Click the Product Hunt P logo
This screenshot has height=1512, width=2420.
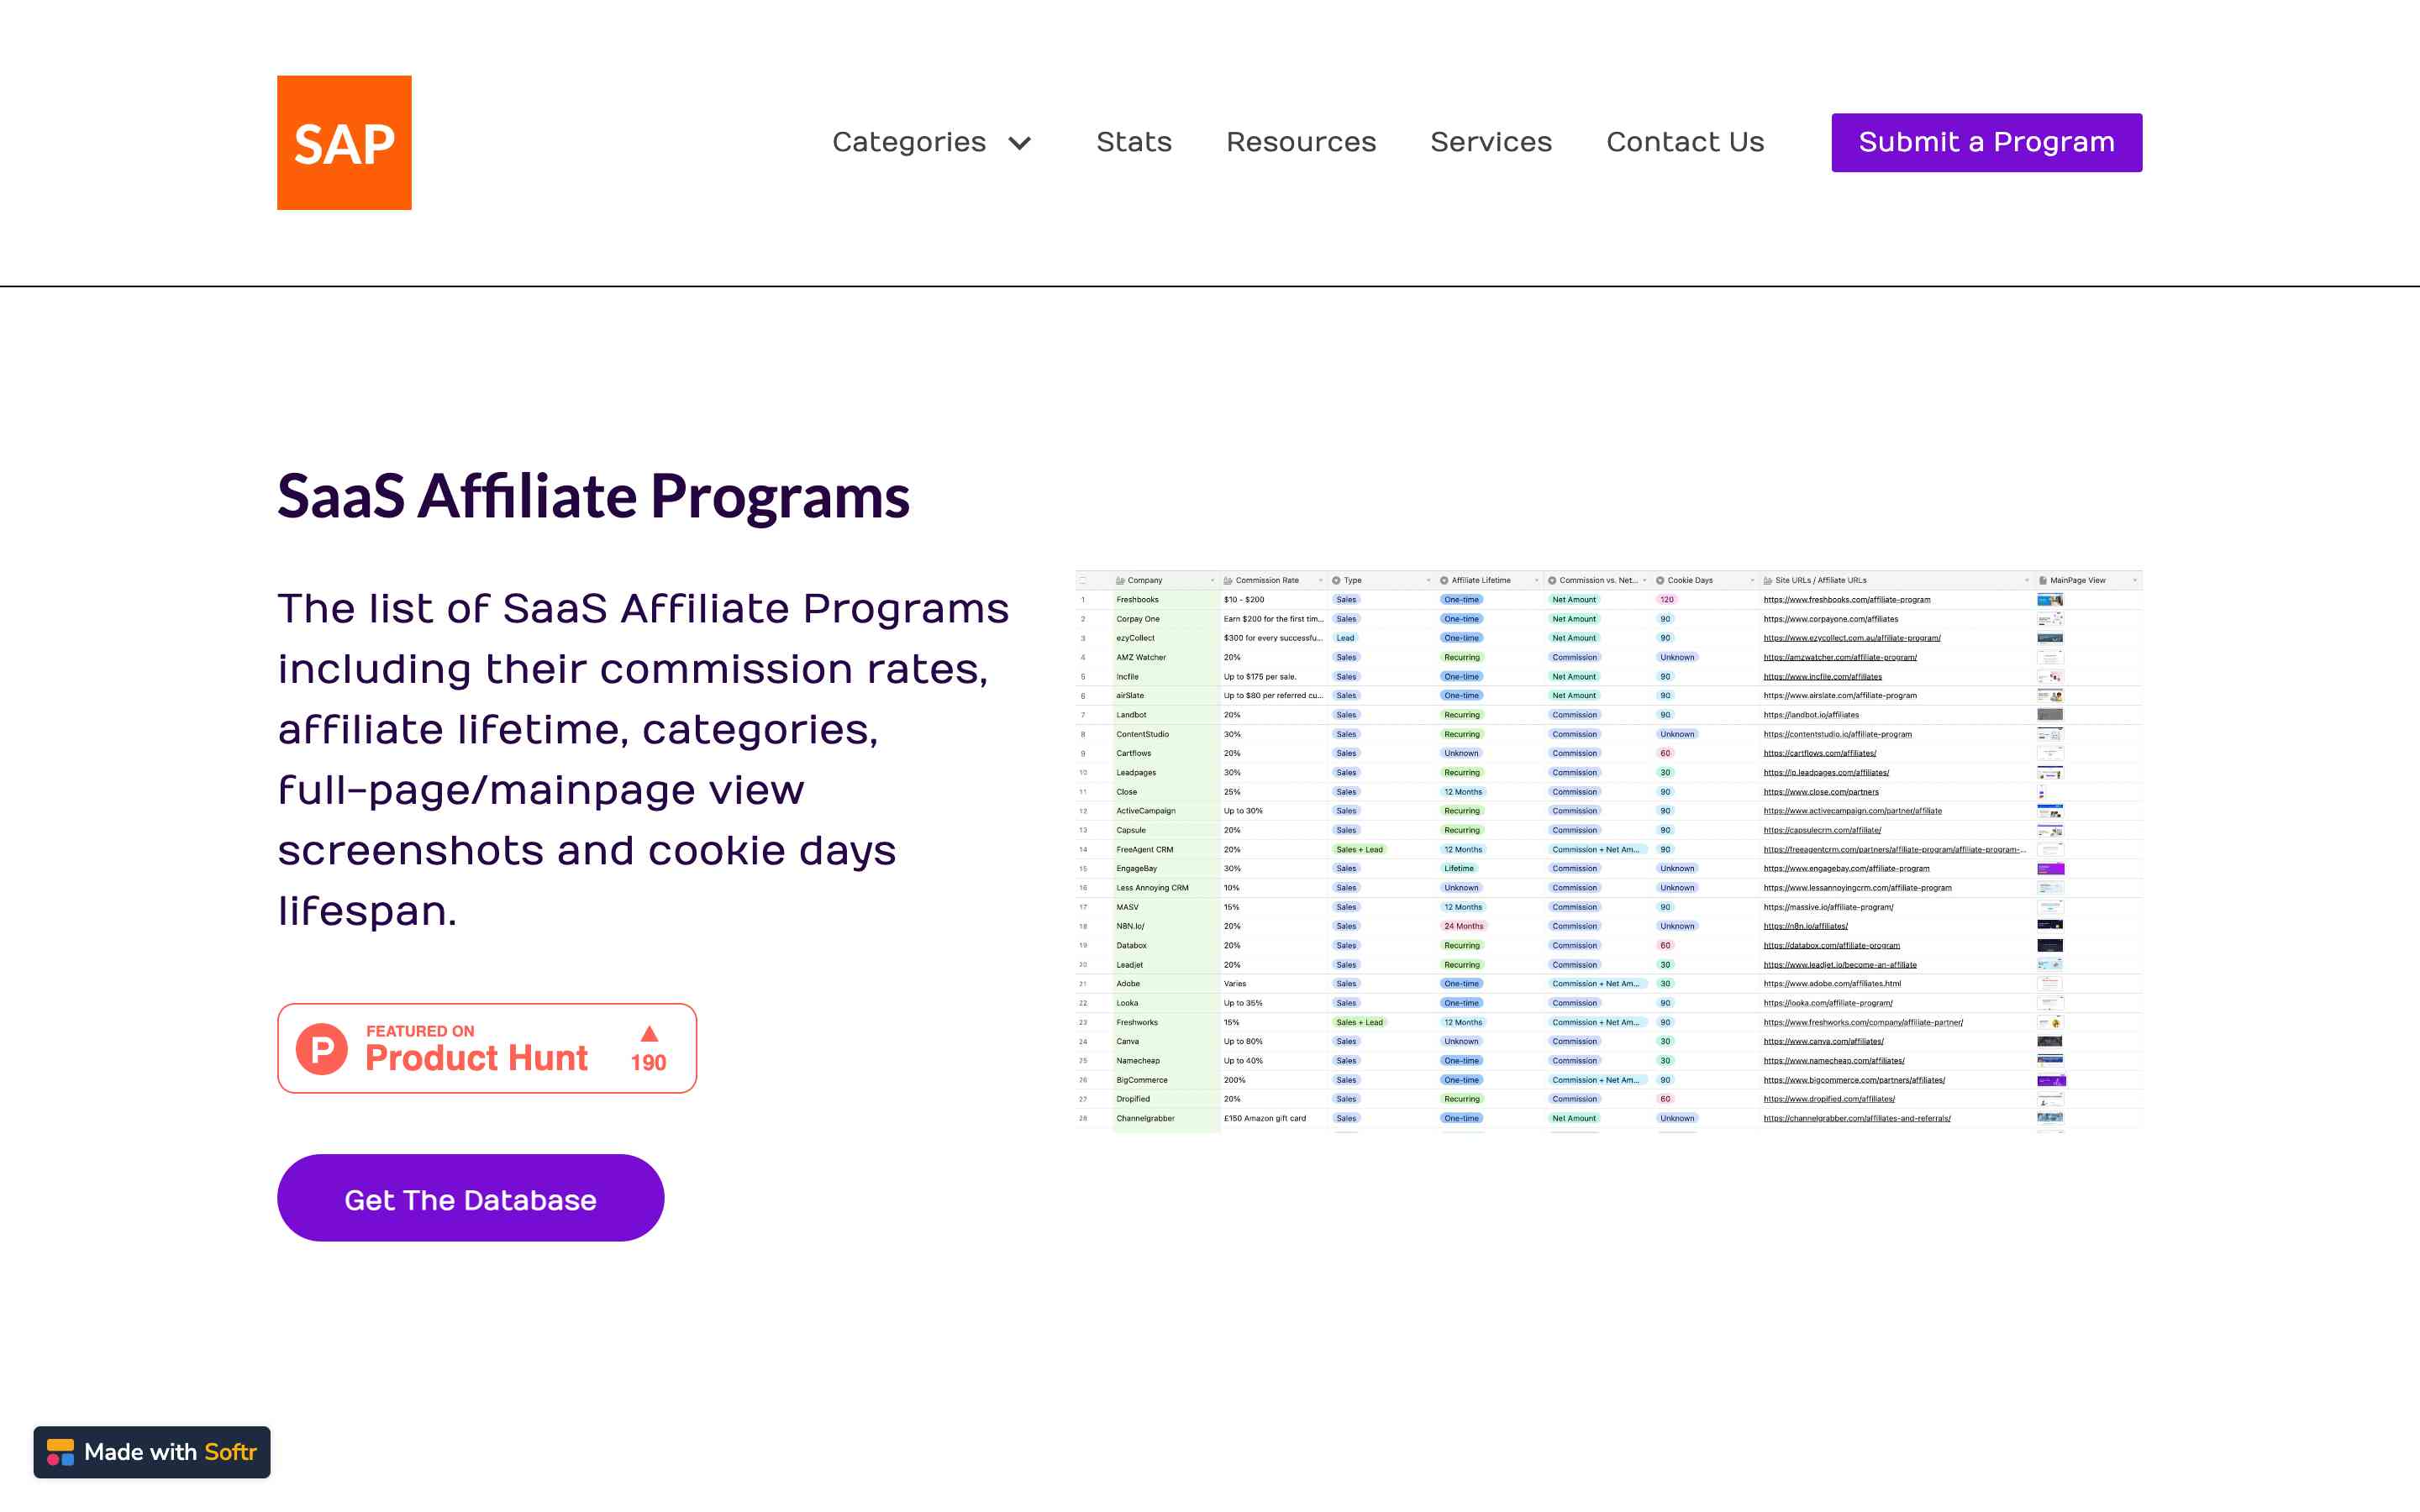pos(322,1048)
